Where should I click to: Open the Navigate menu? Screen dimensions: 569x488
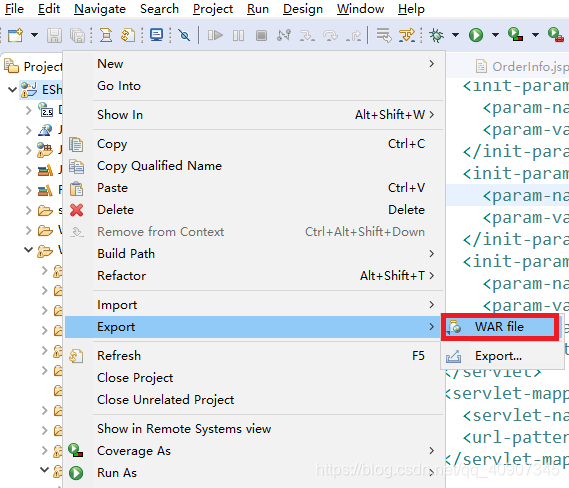pyautogui.click(x=100, y=9)
